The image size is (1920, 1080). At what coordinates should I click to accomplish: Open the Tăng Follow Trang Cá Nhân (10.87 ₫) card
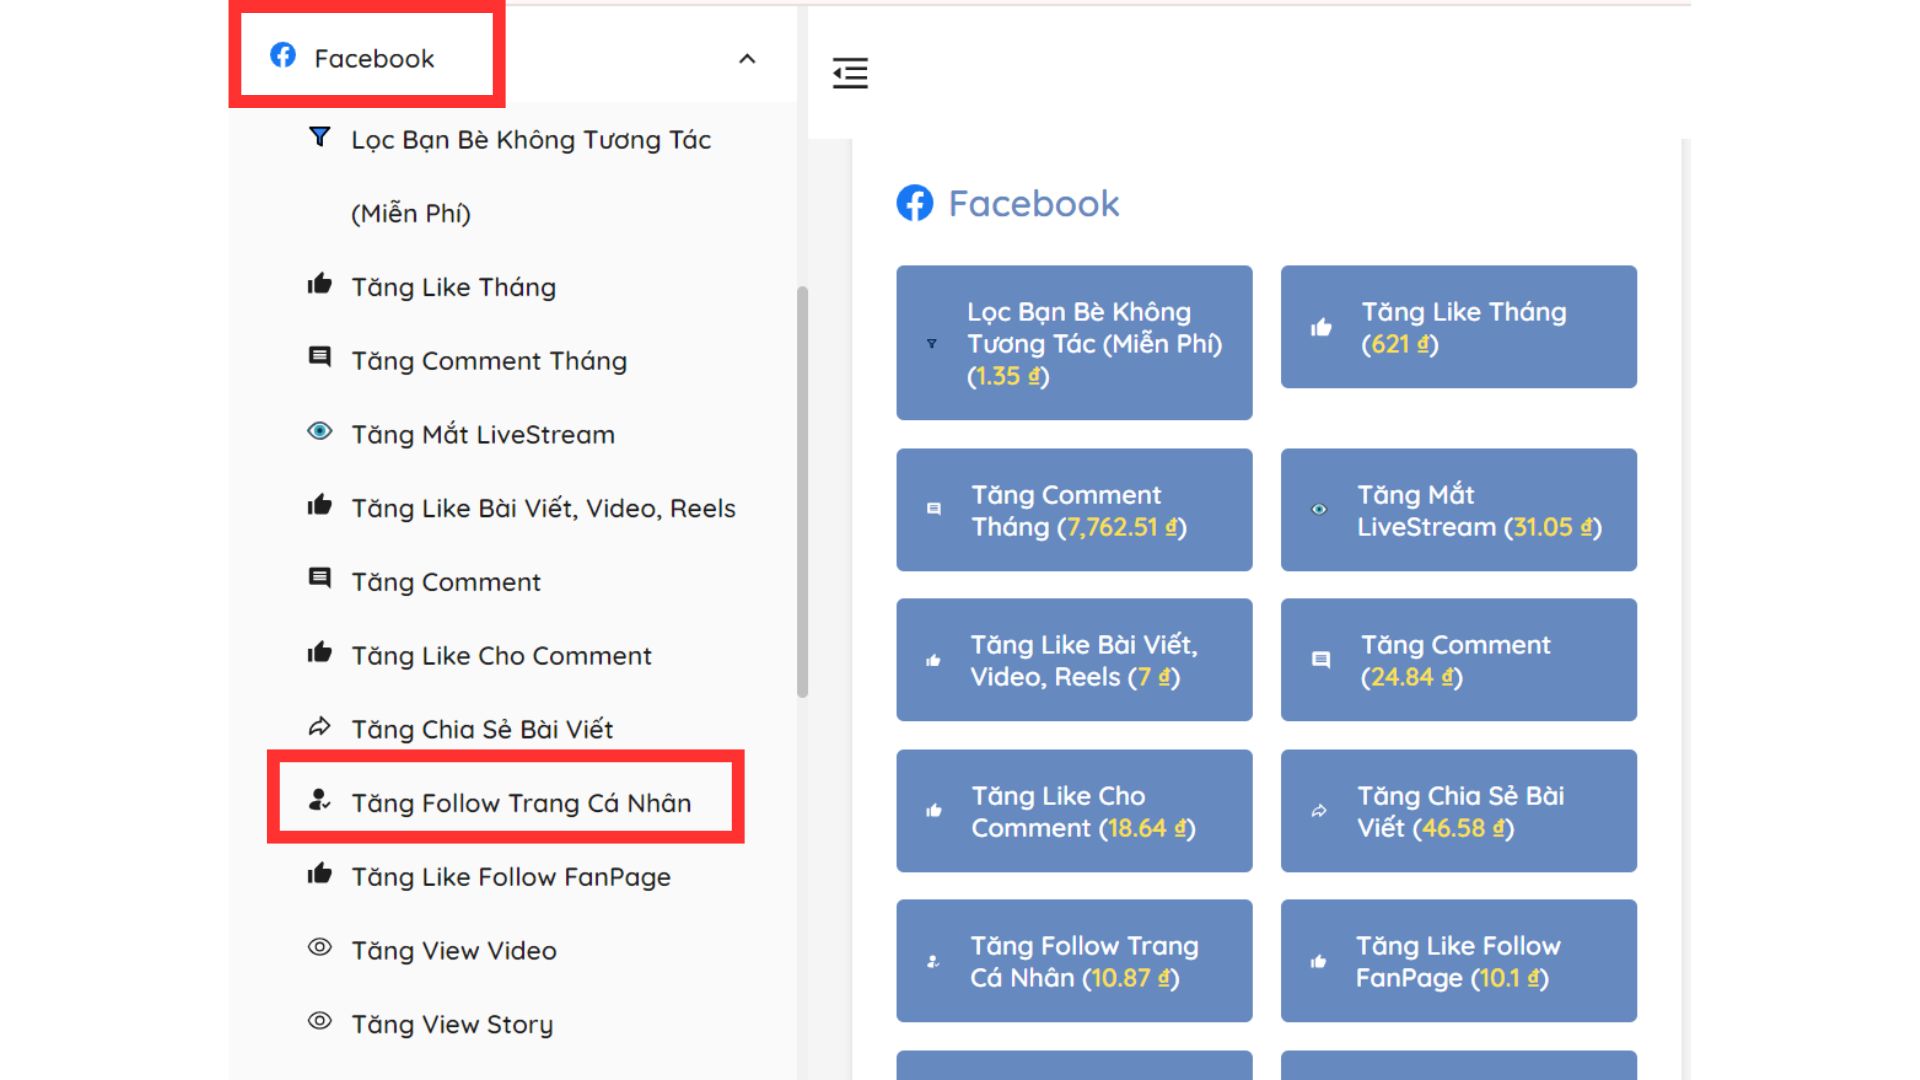tap(1074, 961)
